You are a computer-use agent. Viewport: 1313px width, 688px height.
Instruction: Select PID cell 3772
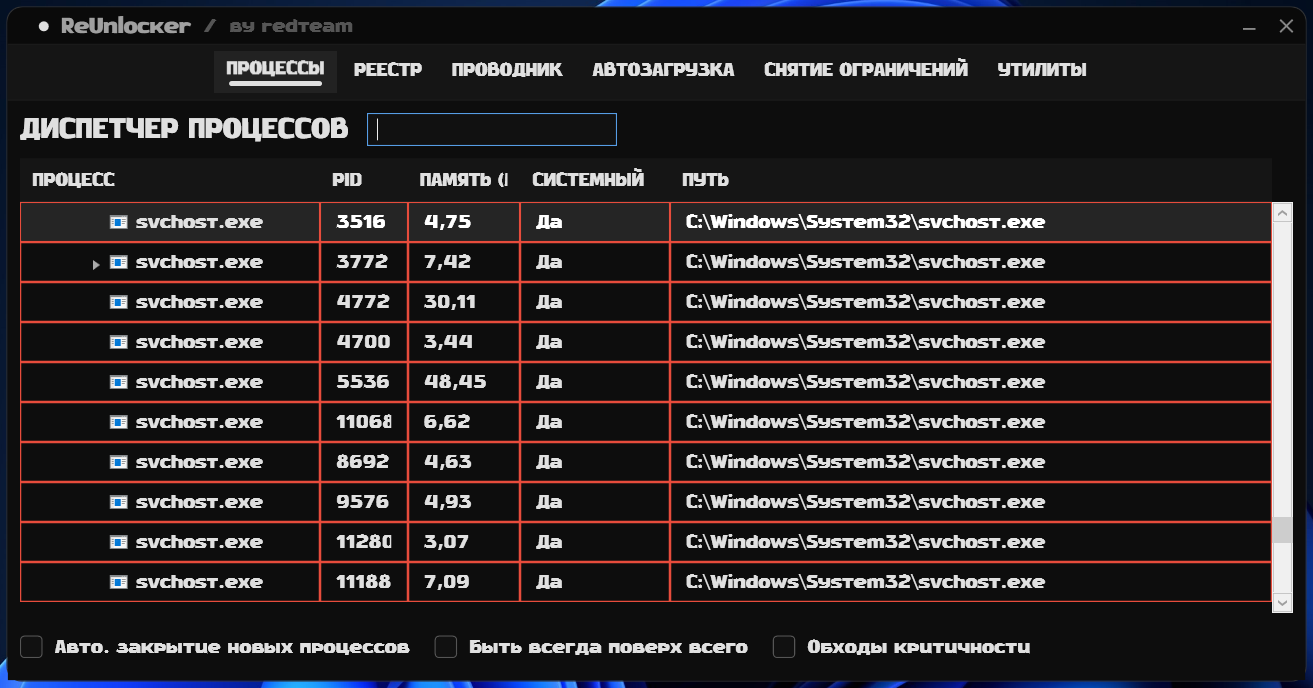pyautogui.click(x=364, y=262)
